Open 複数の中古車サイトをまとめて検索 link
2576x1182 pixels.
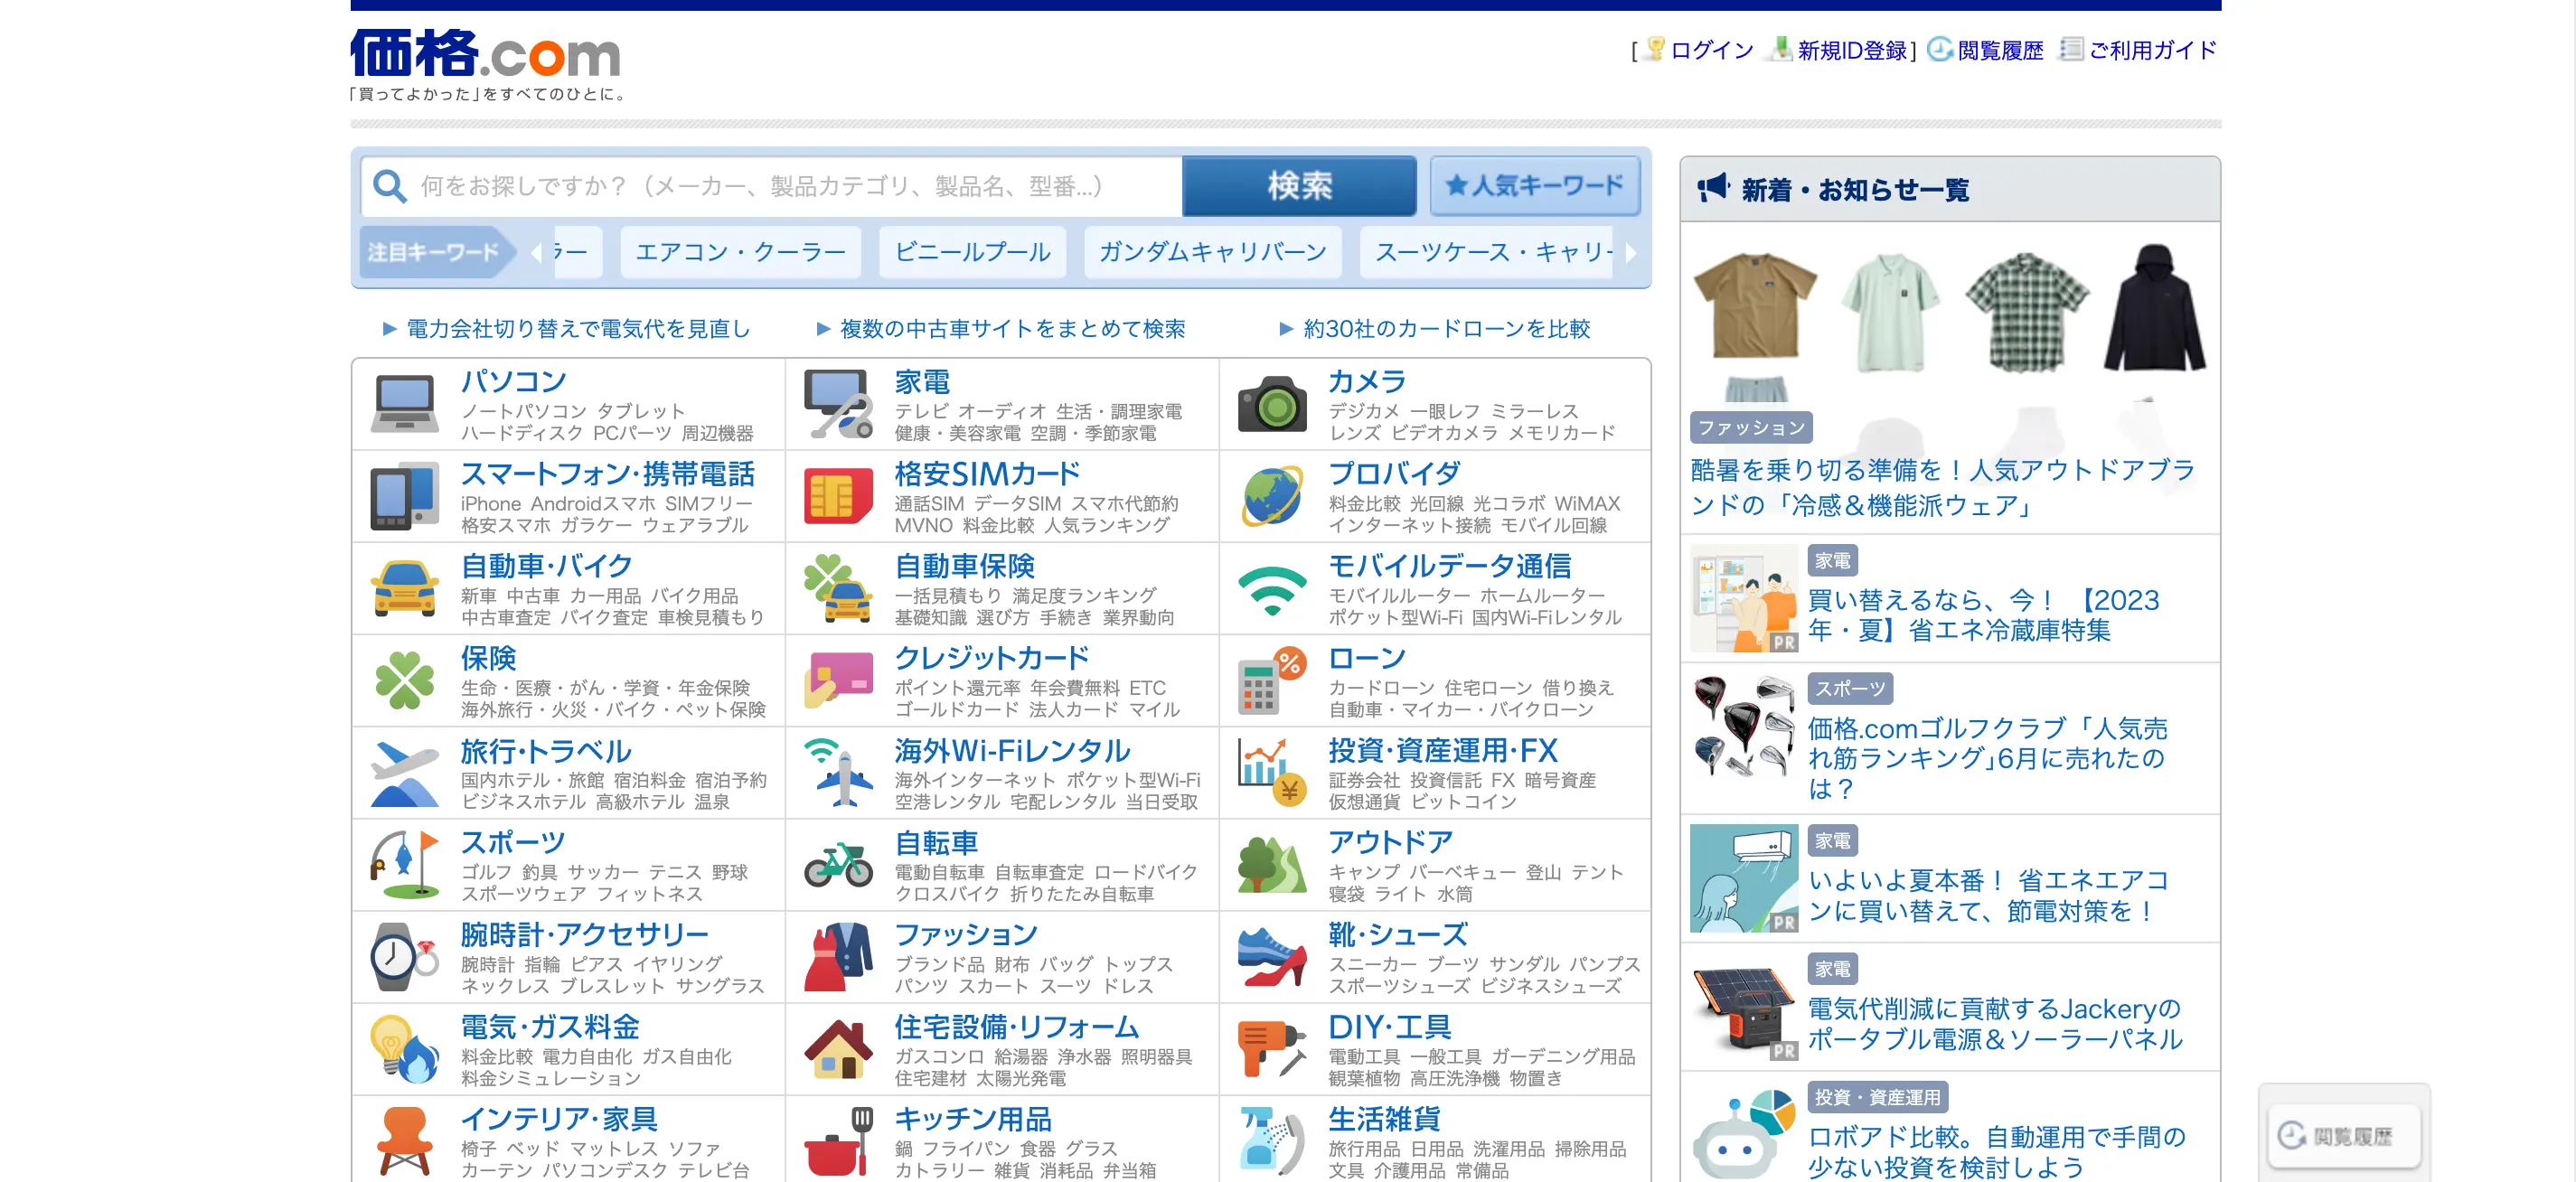(x=1012, y=329)
